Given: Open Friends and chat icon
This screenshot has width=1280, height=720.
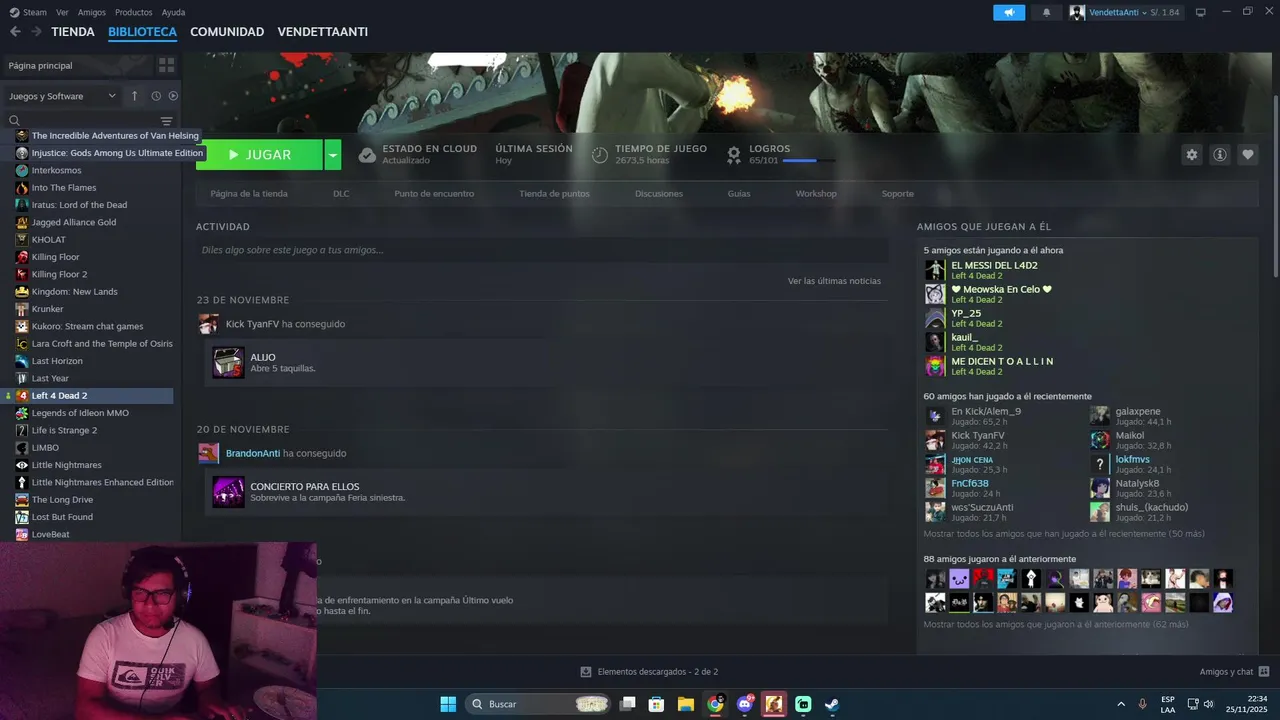Looking at the screenshot, I should [1264, 672].
